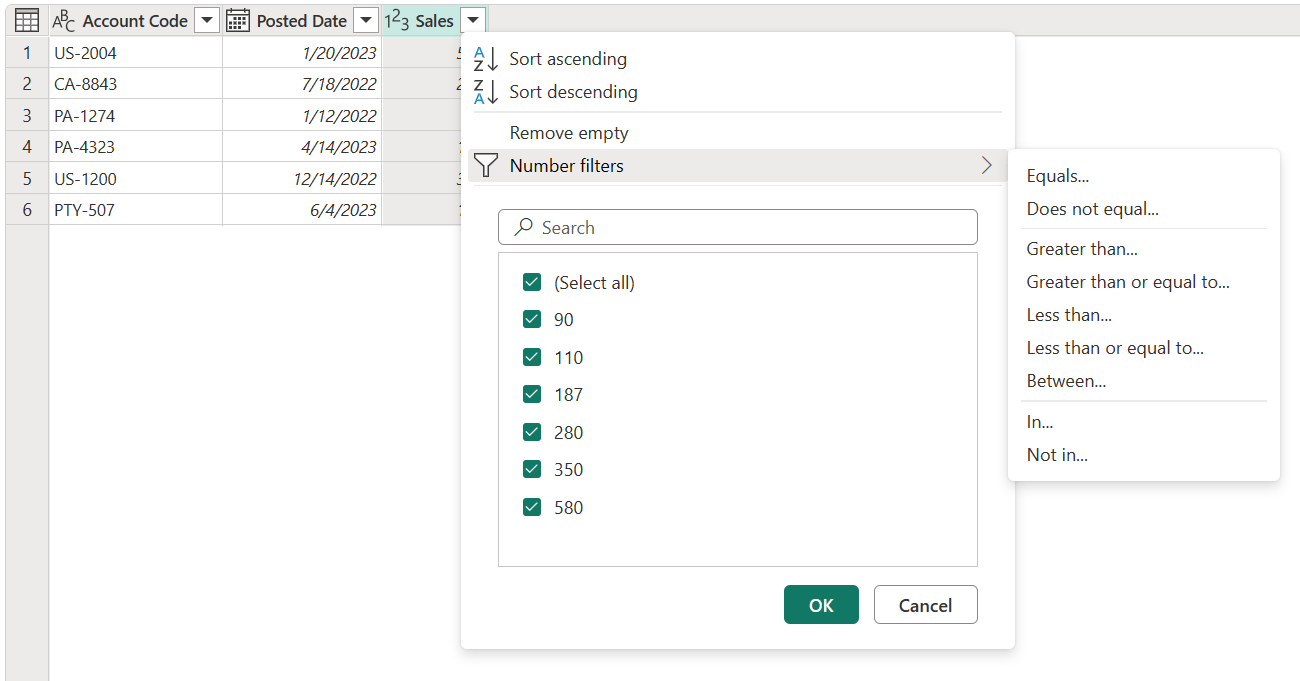Click the Remove empty option
Screen dimensions: 1300x681
point(568,132)
